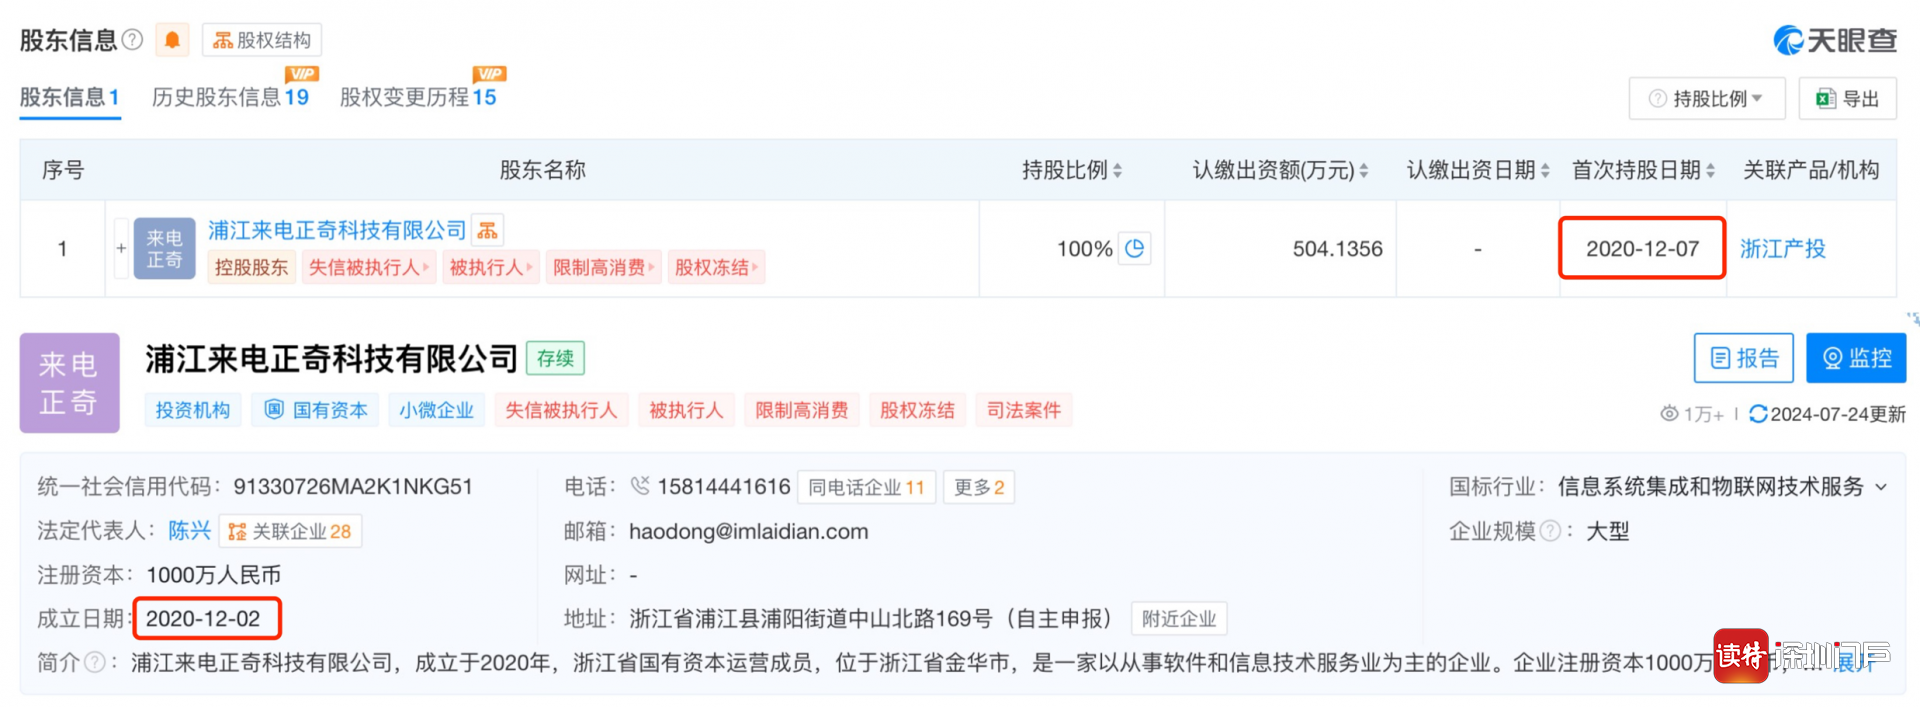Select the 大型 enterprise scale value
The height and width of the screenshot is (707, 1920).
(x=1608, y=531)
